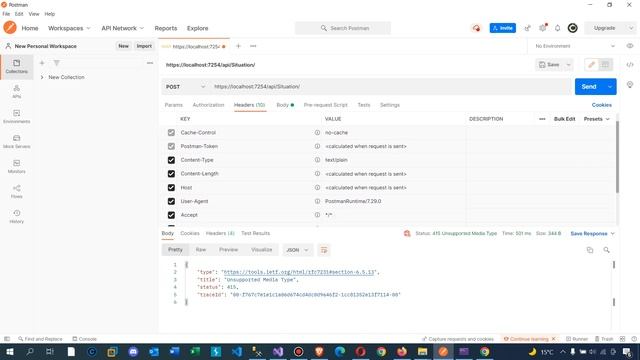Viewport: 640px width, 360px height.
Task: Expand the New Collection tree item
Action: click(42, 77)
